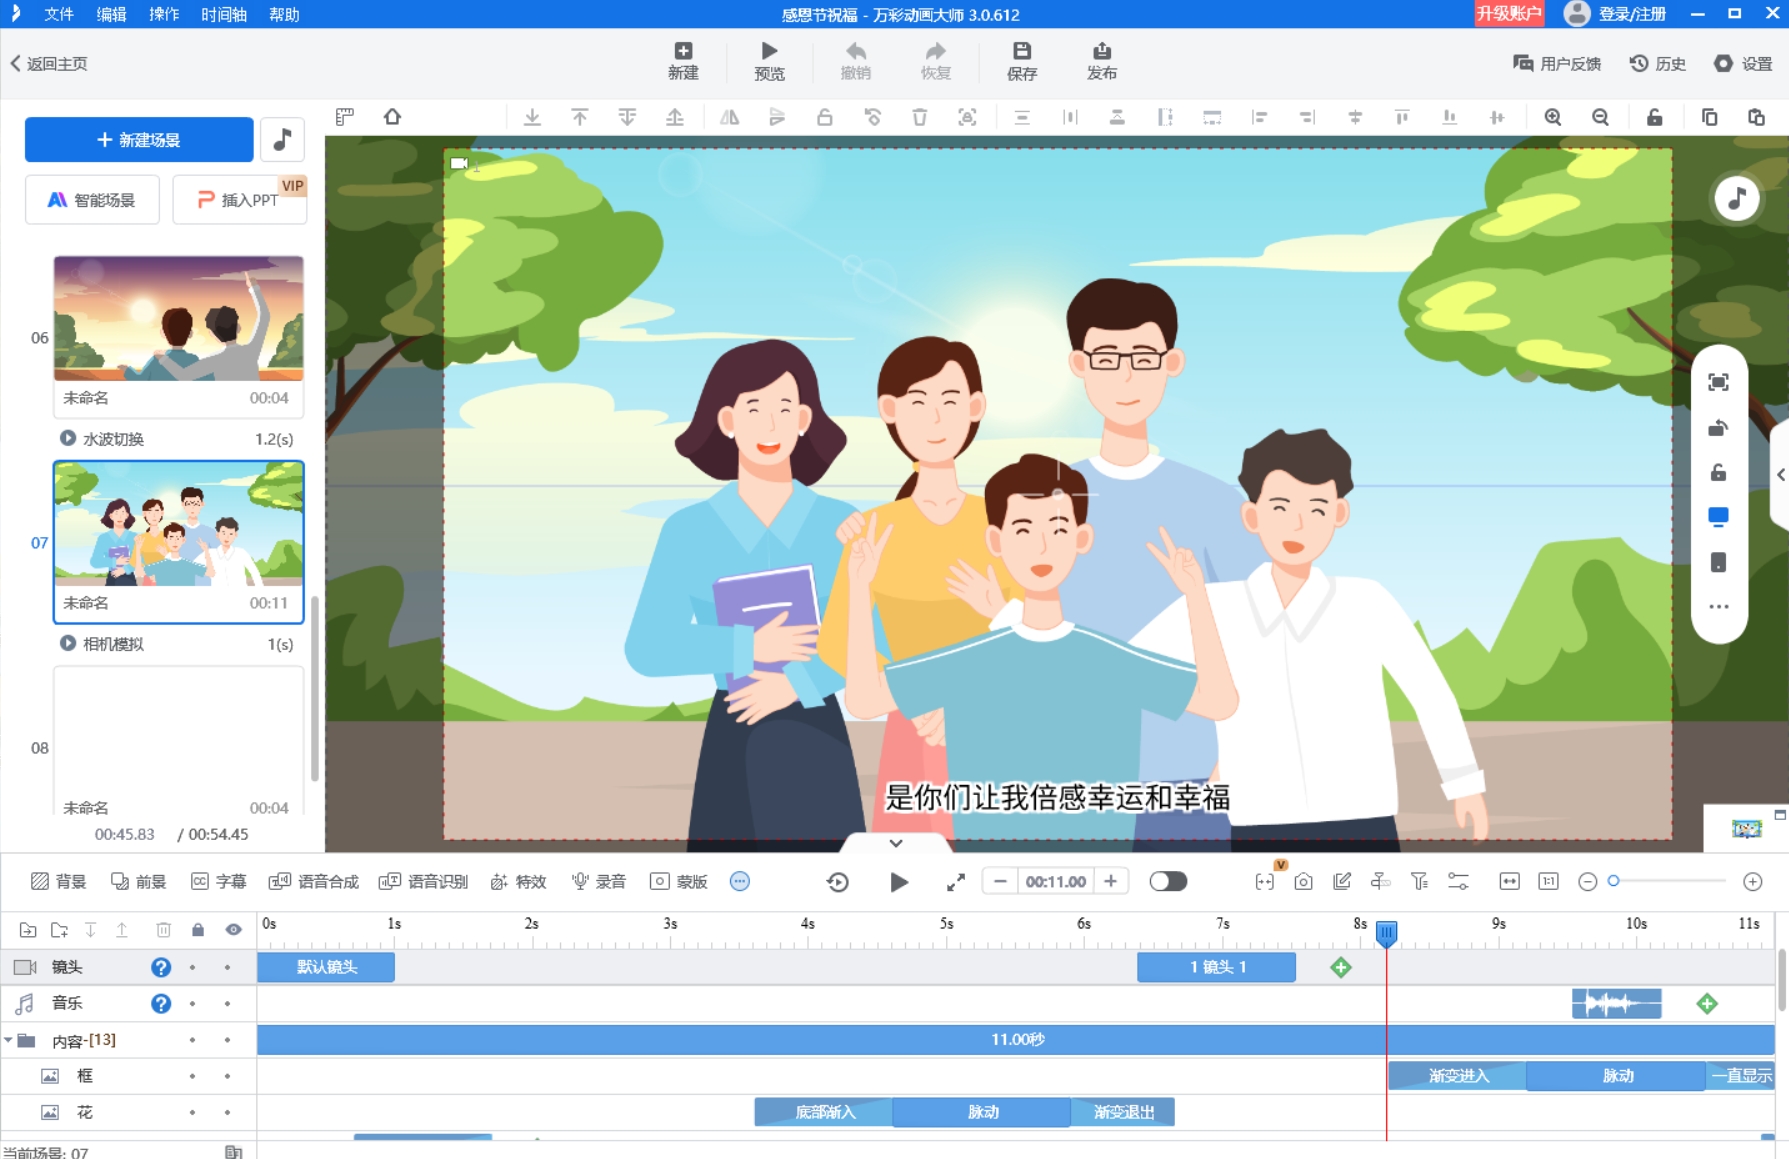Click the fullscreen expand icon on timeline bar

click(x=956, y=882)
